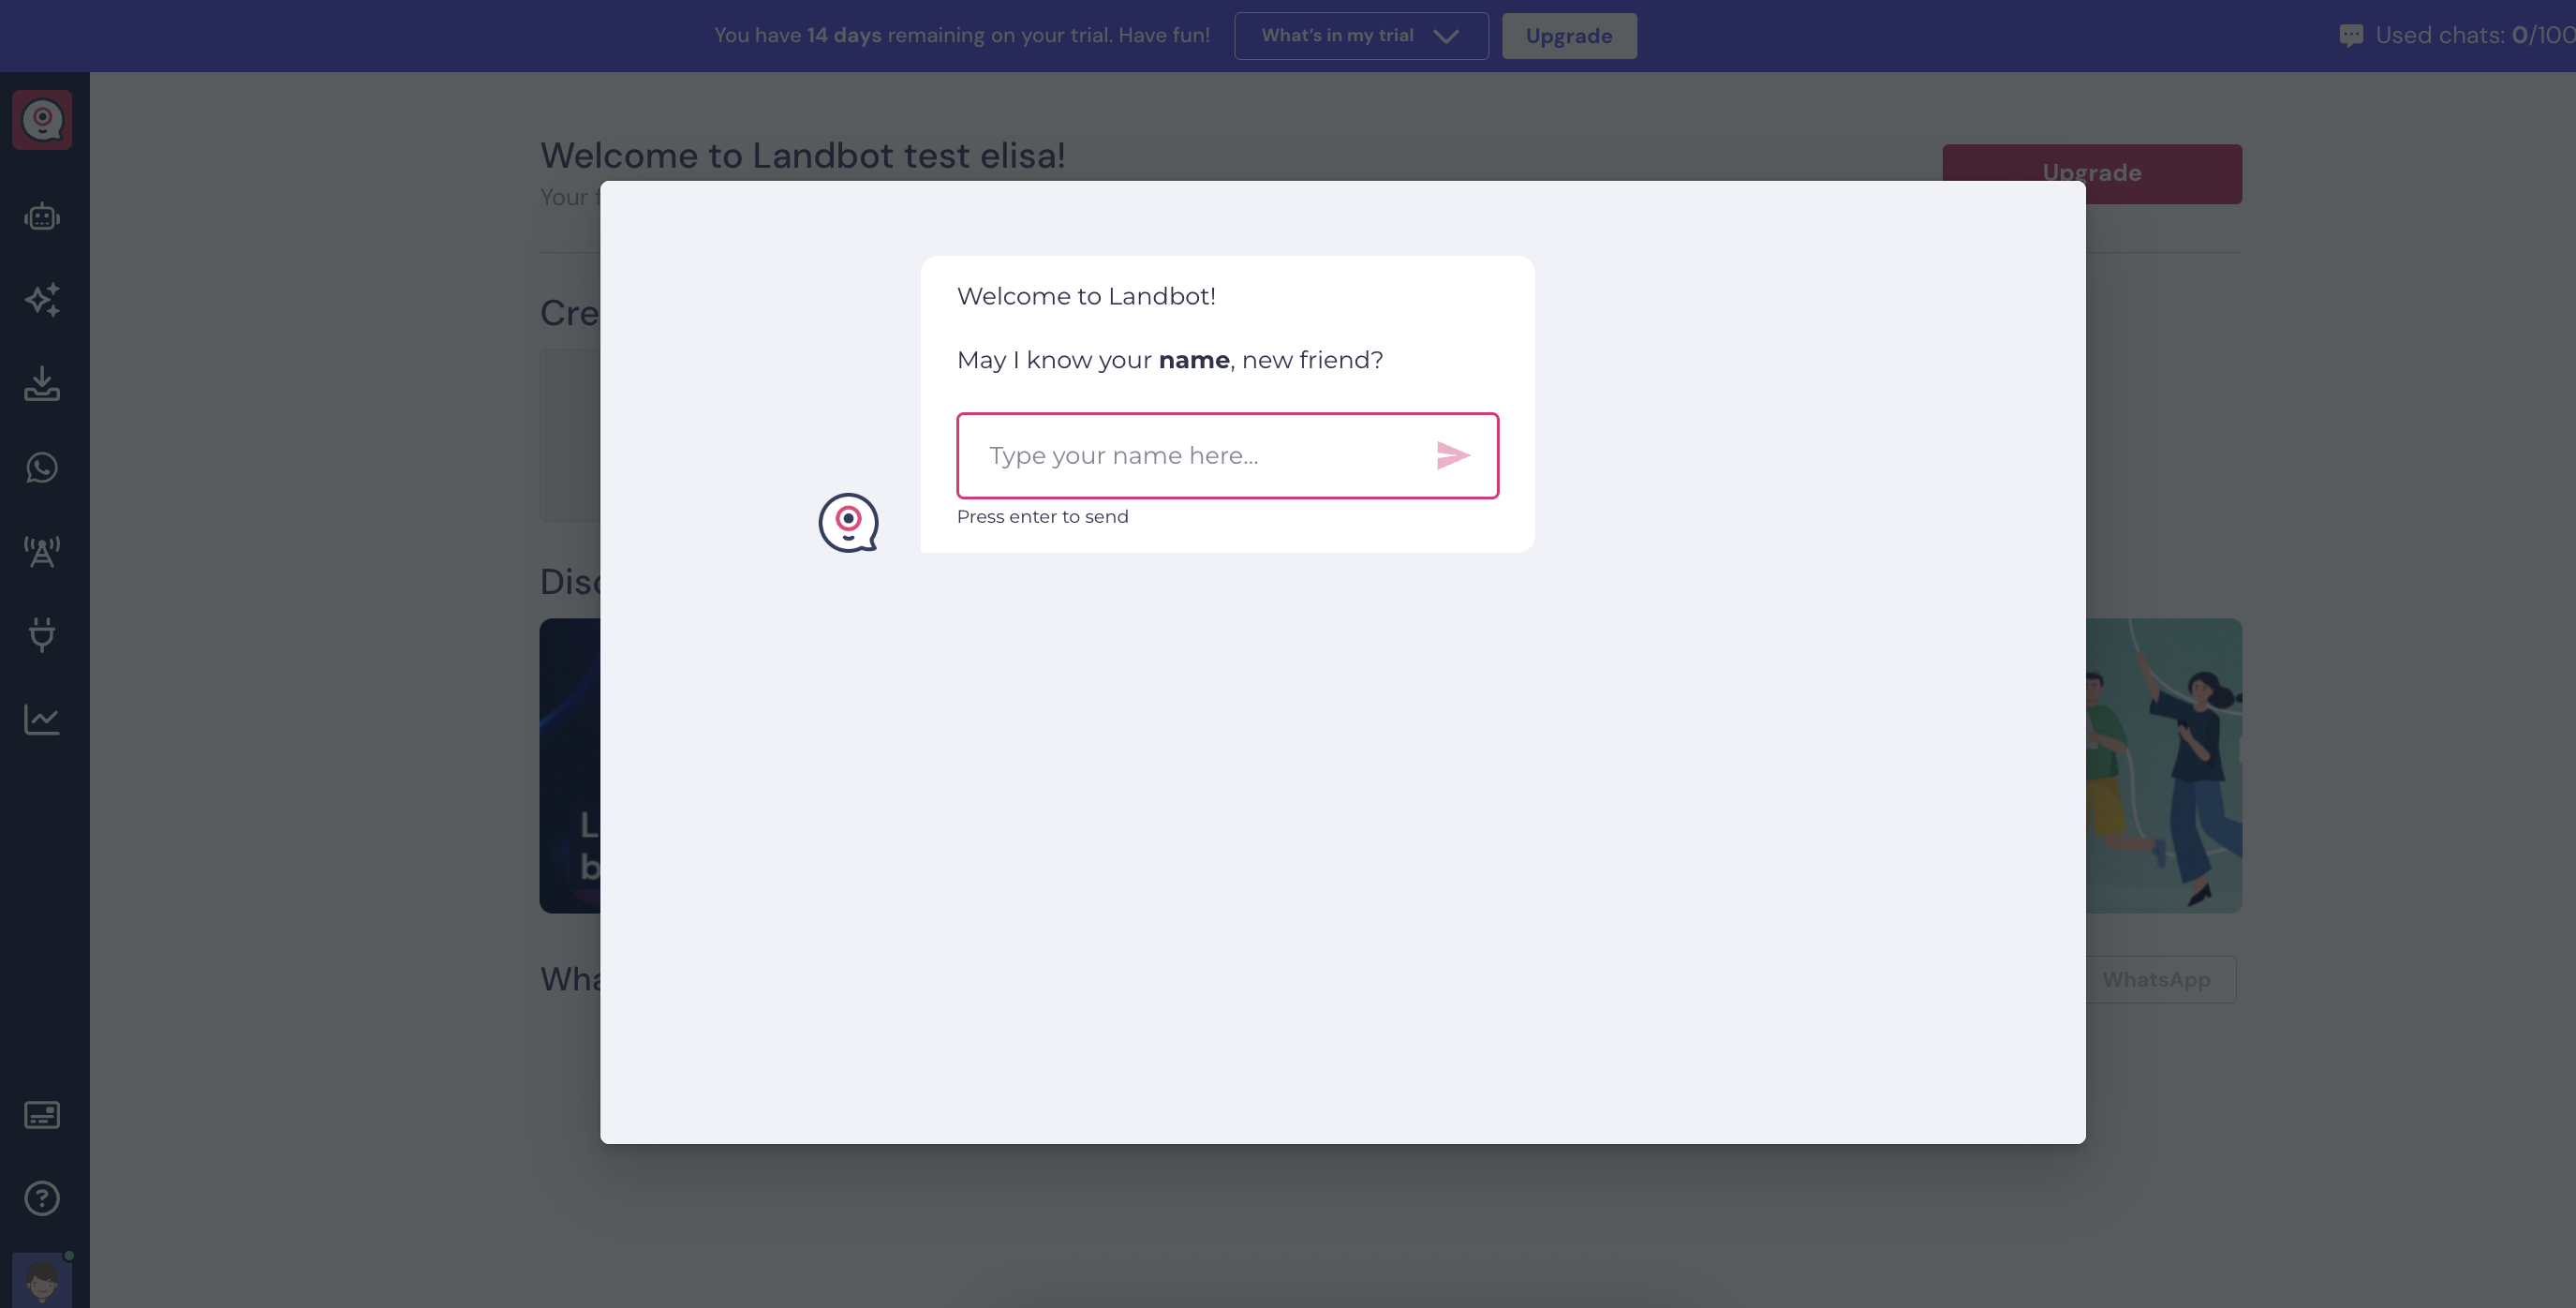Click the send arrow in name field
The image size is (2576, 1308).
point(1453,455)
